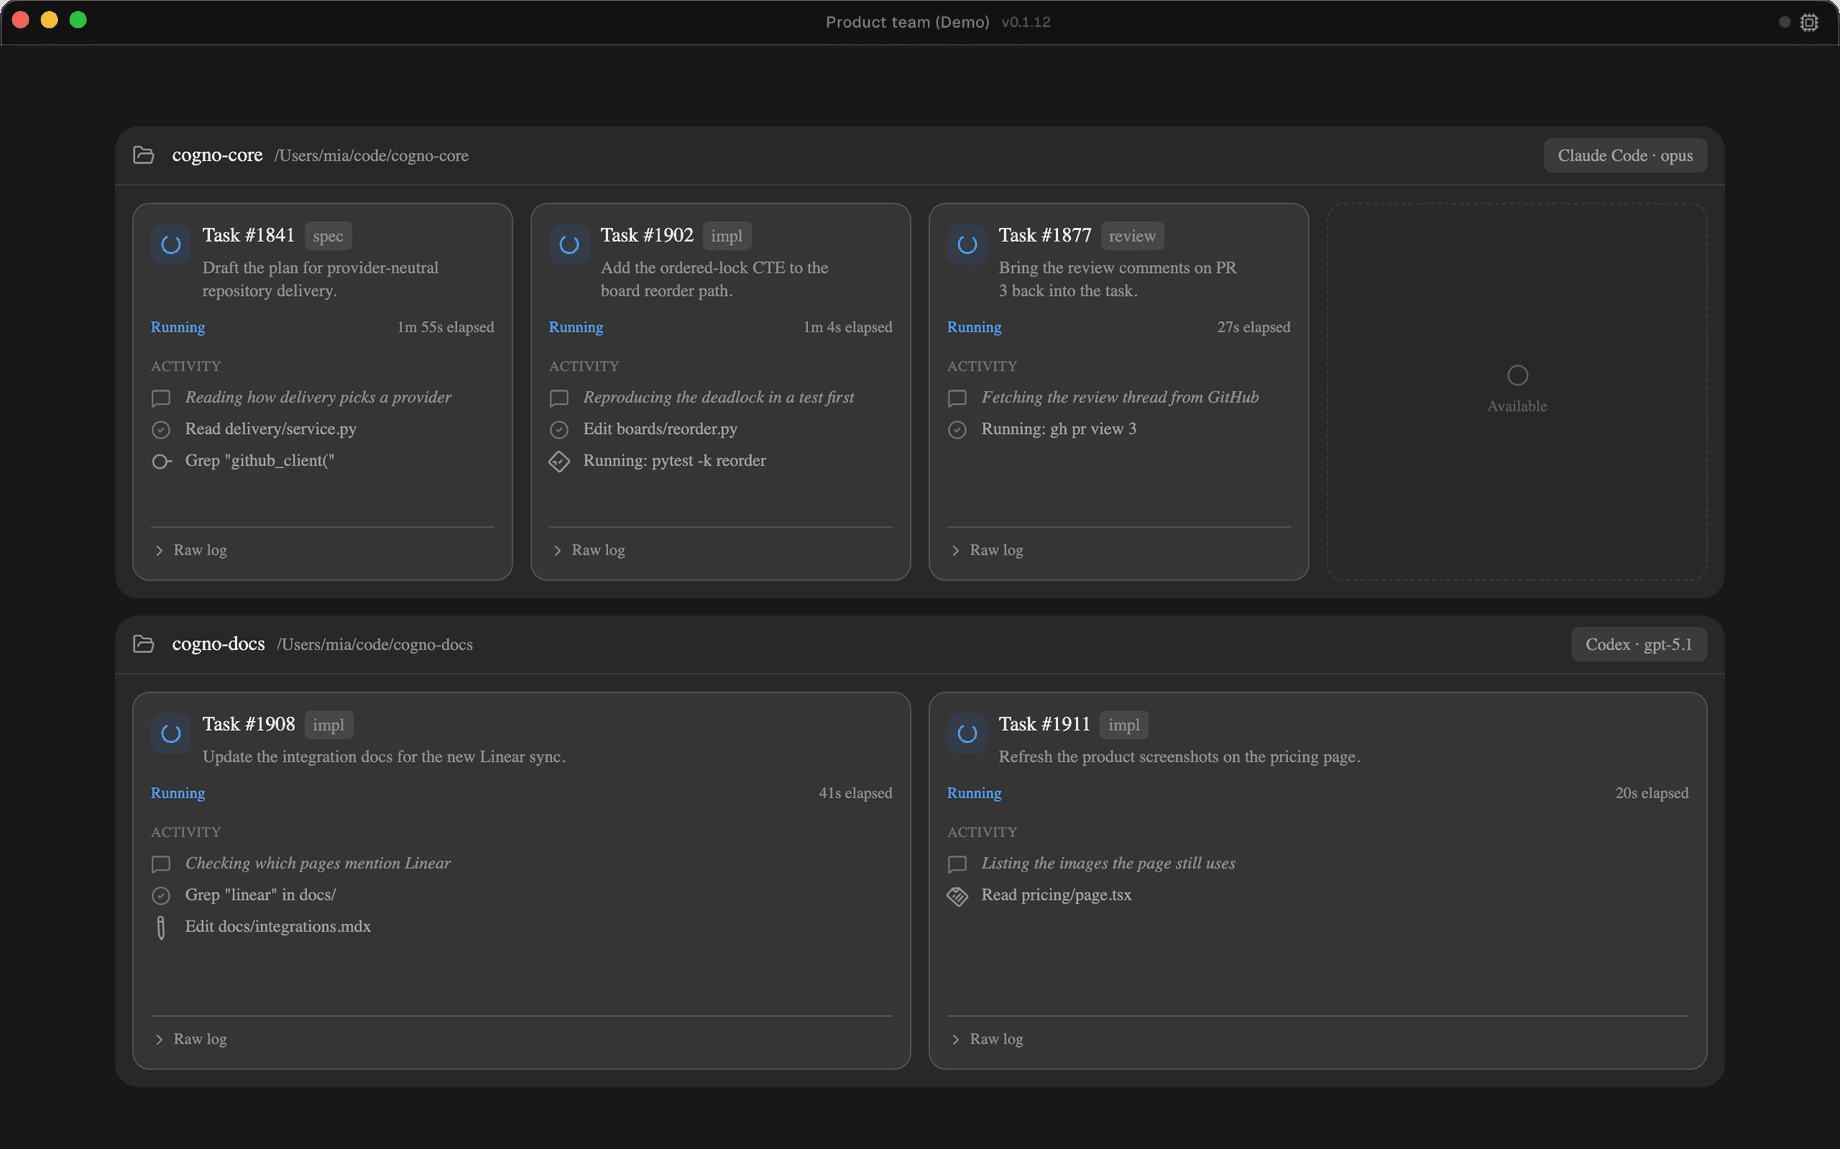Screen dimensions: 1840x1149
Task: Open the Task #1902 title
Action: click(x=647, y=235)
